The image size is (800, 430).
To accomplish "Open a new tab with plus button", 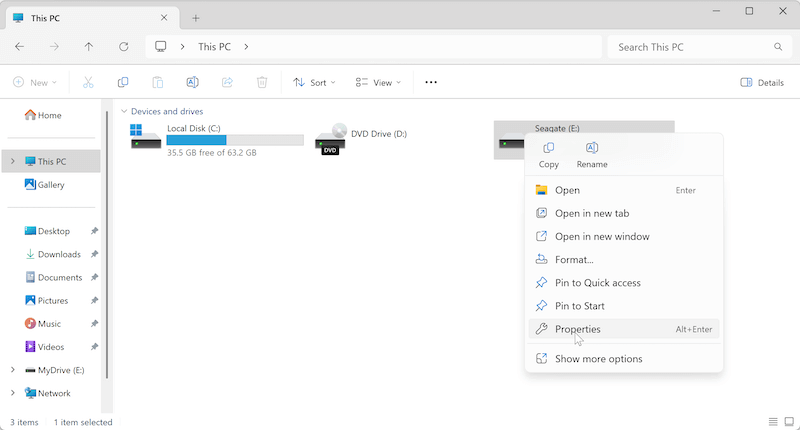I will (x=195, y=18).
